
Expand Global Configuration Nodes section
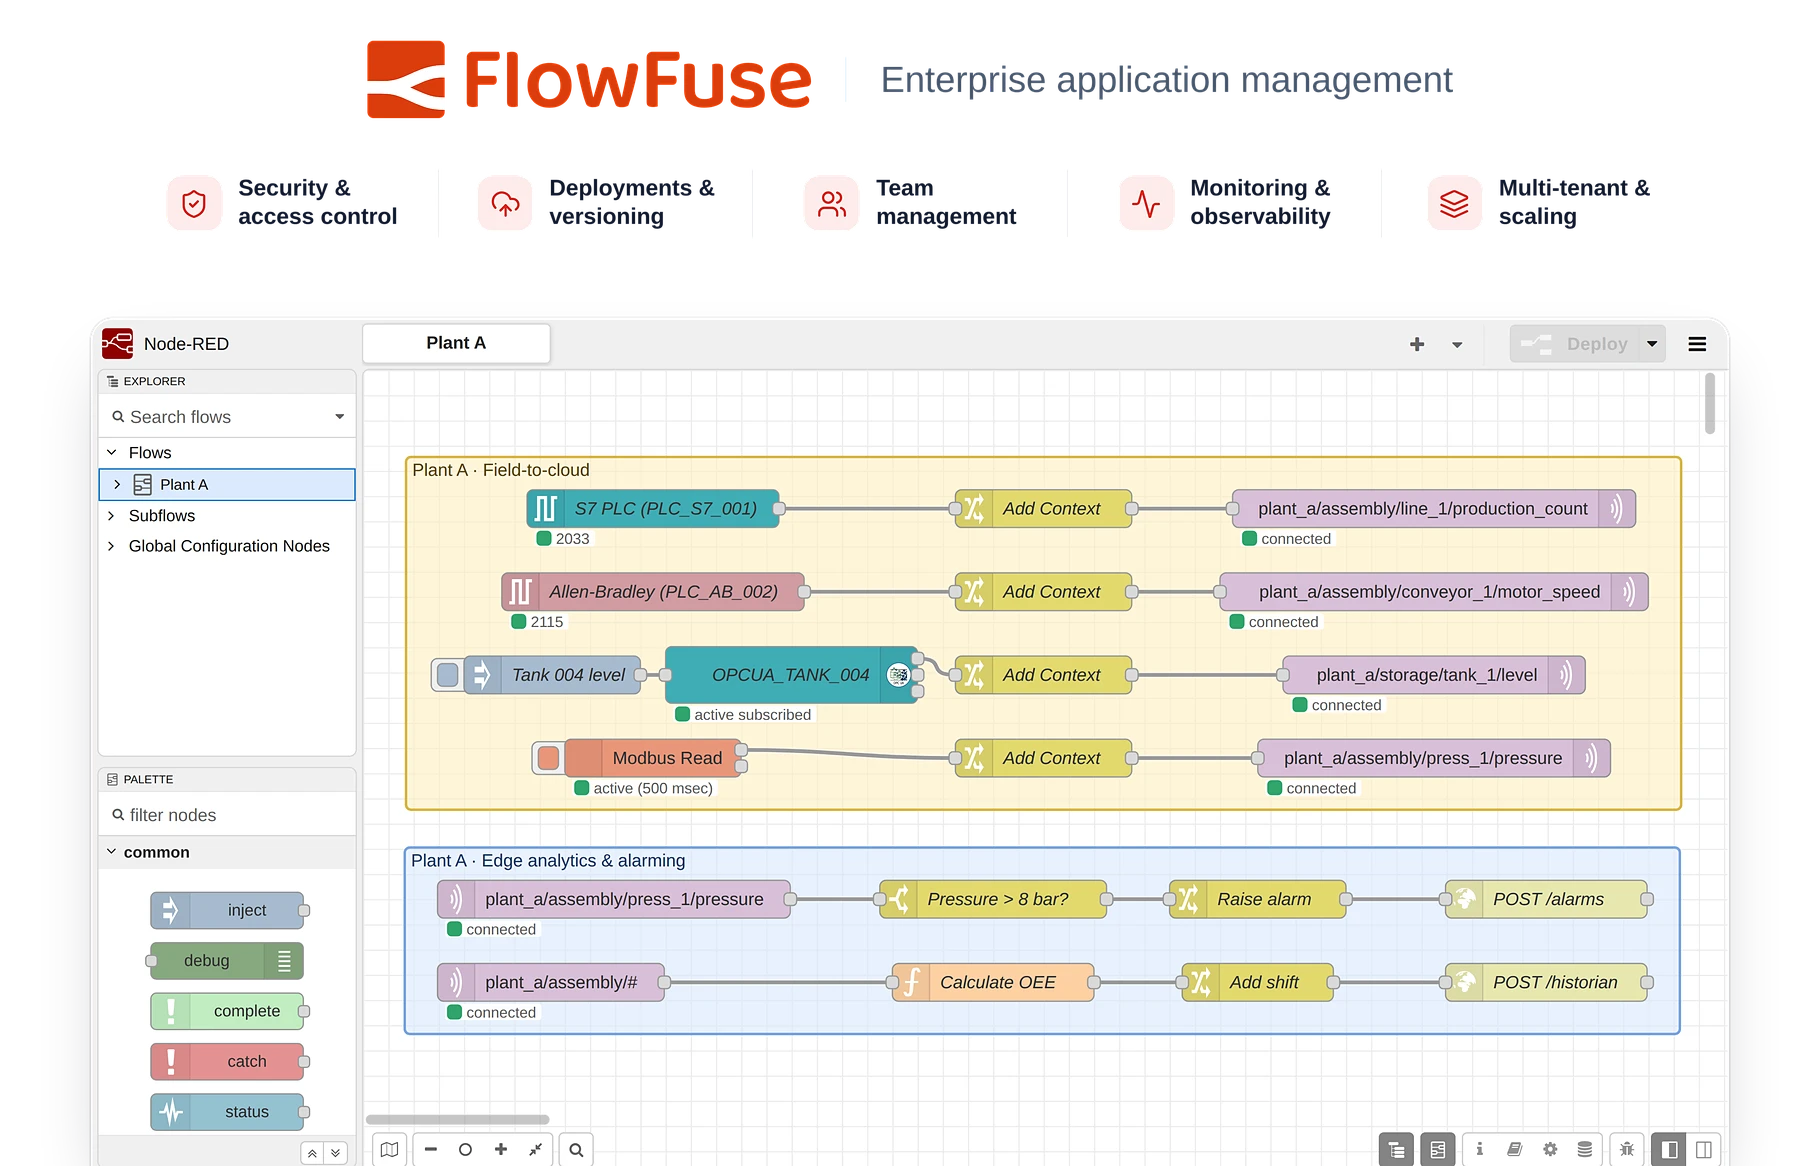pyautogui.click(x=111, y=546)
